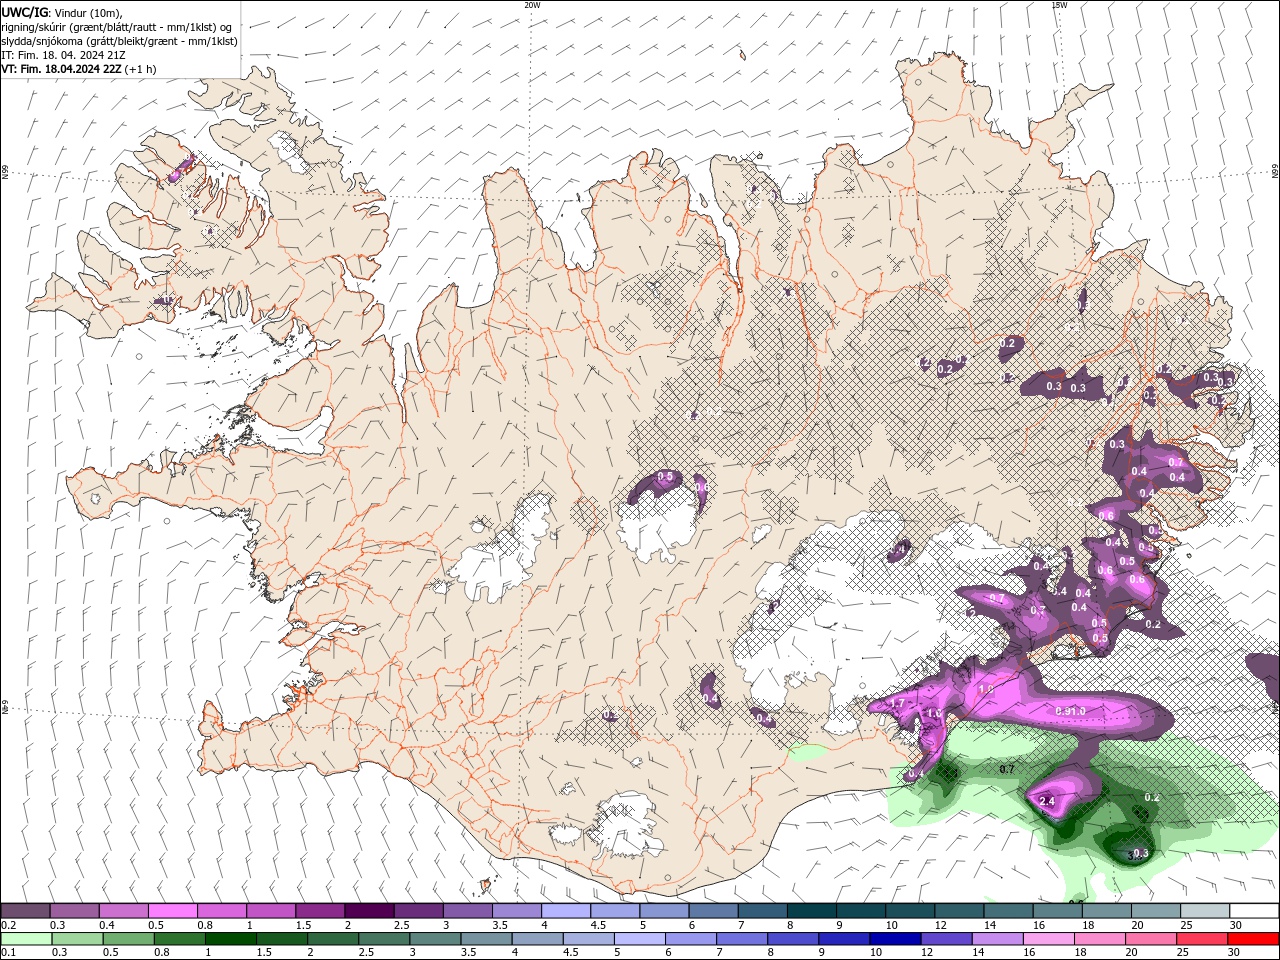Click the '0.91.0' value label on the map

pos(1071,711)
